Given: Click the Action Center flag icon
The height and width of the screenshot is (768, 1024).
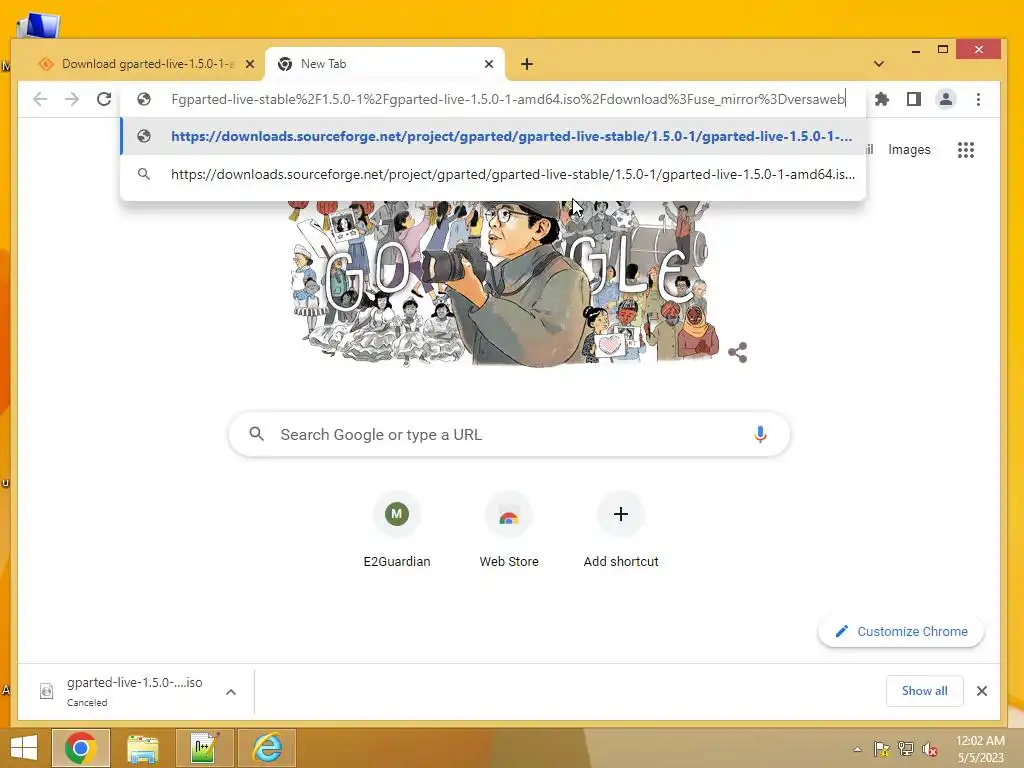Looking at the screenshot, I should tap(882, 749).
